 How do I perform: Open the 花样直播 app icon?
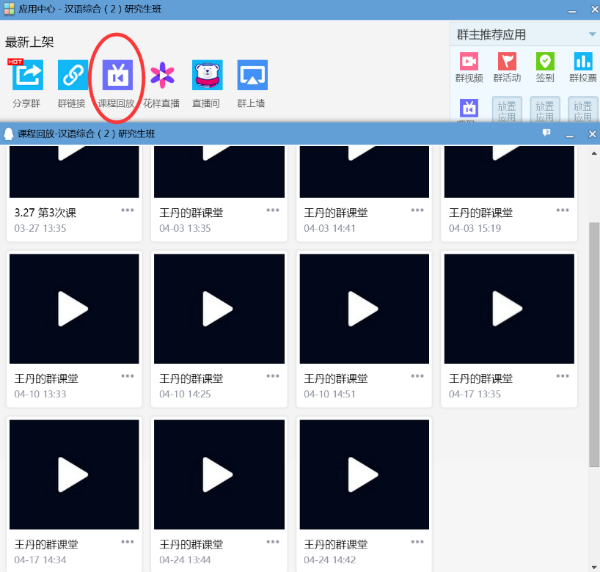pos(163,76)
